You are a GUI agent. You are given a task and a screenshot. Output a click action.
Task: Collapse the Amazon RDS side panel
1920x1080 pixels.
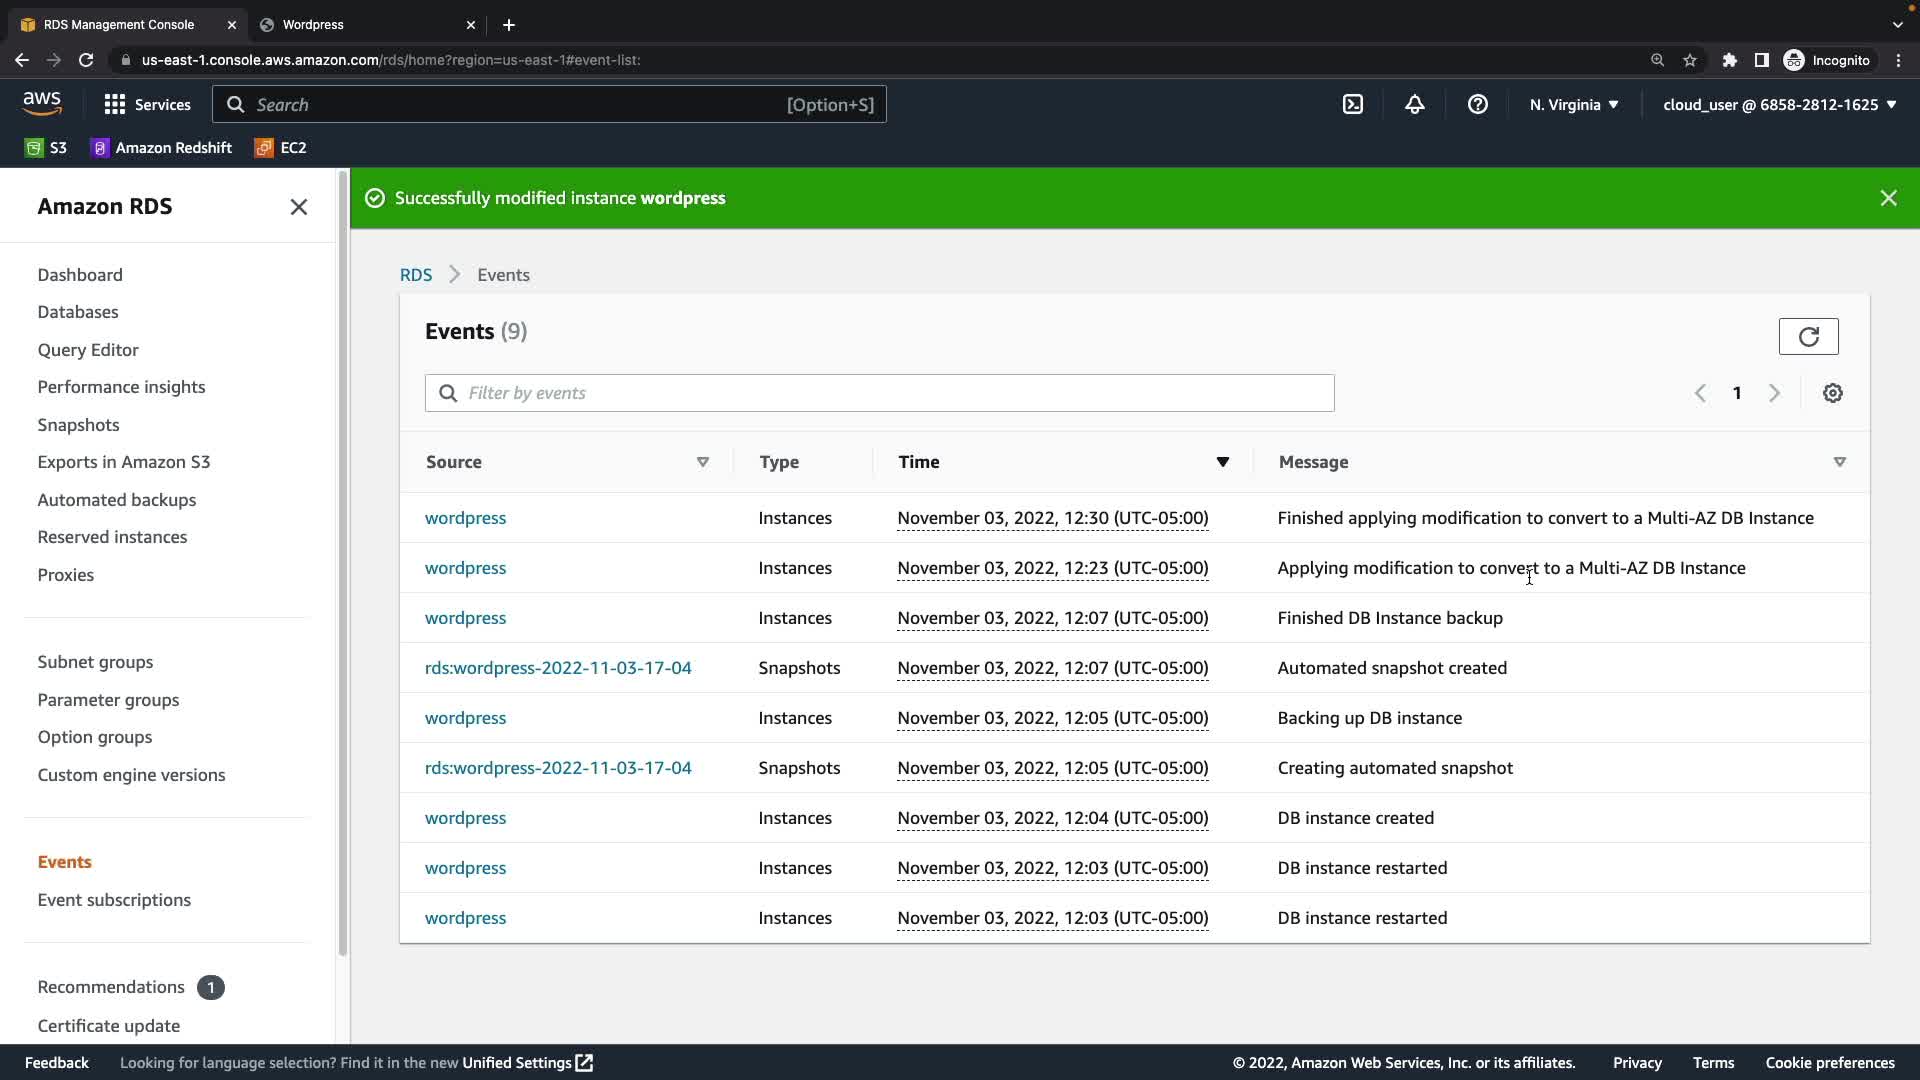(298, 207)
